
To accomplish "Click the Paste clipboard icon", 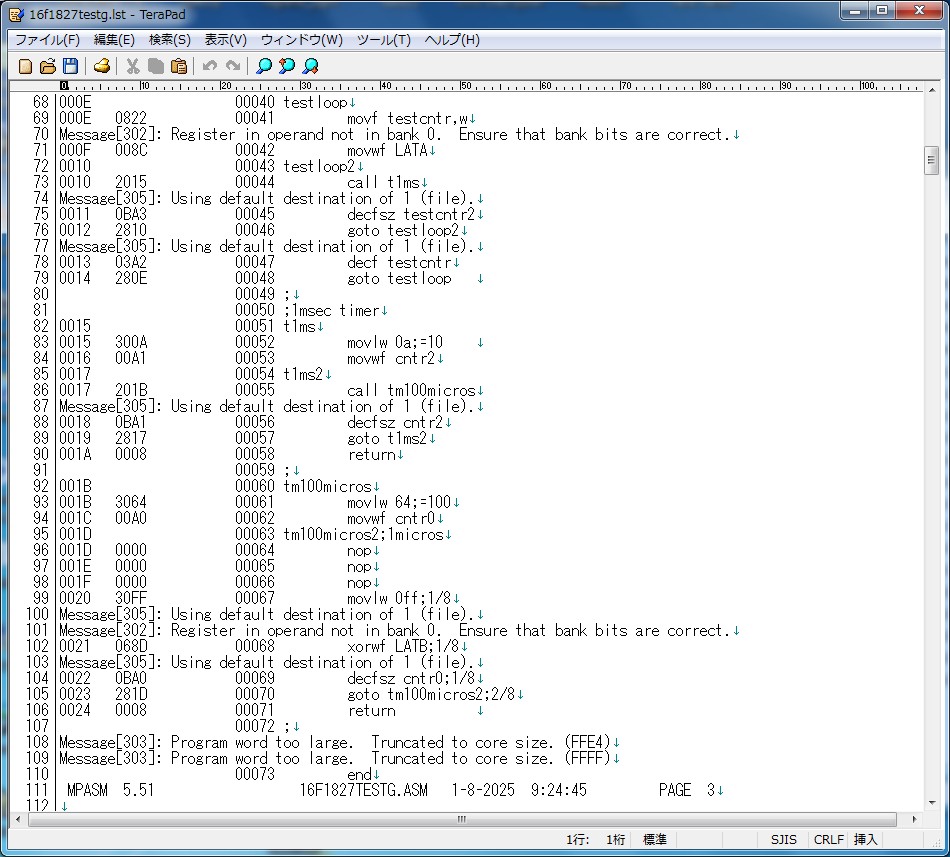I will tap(179, 66).
